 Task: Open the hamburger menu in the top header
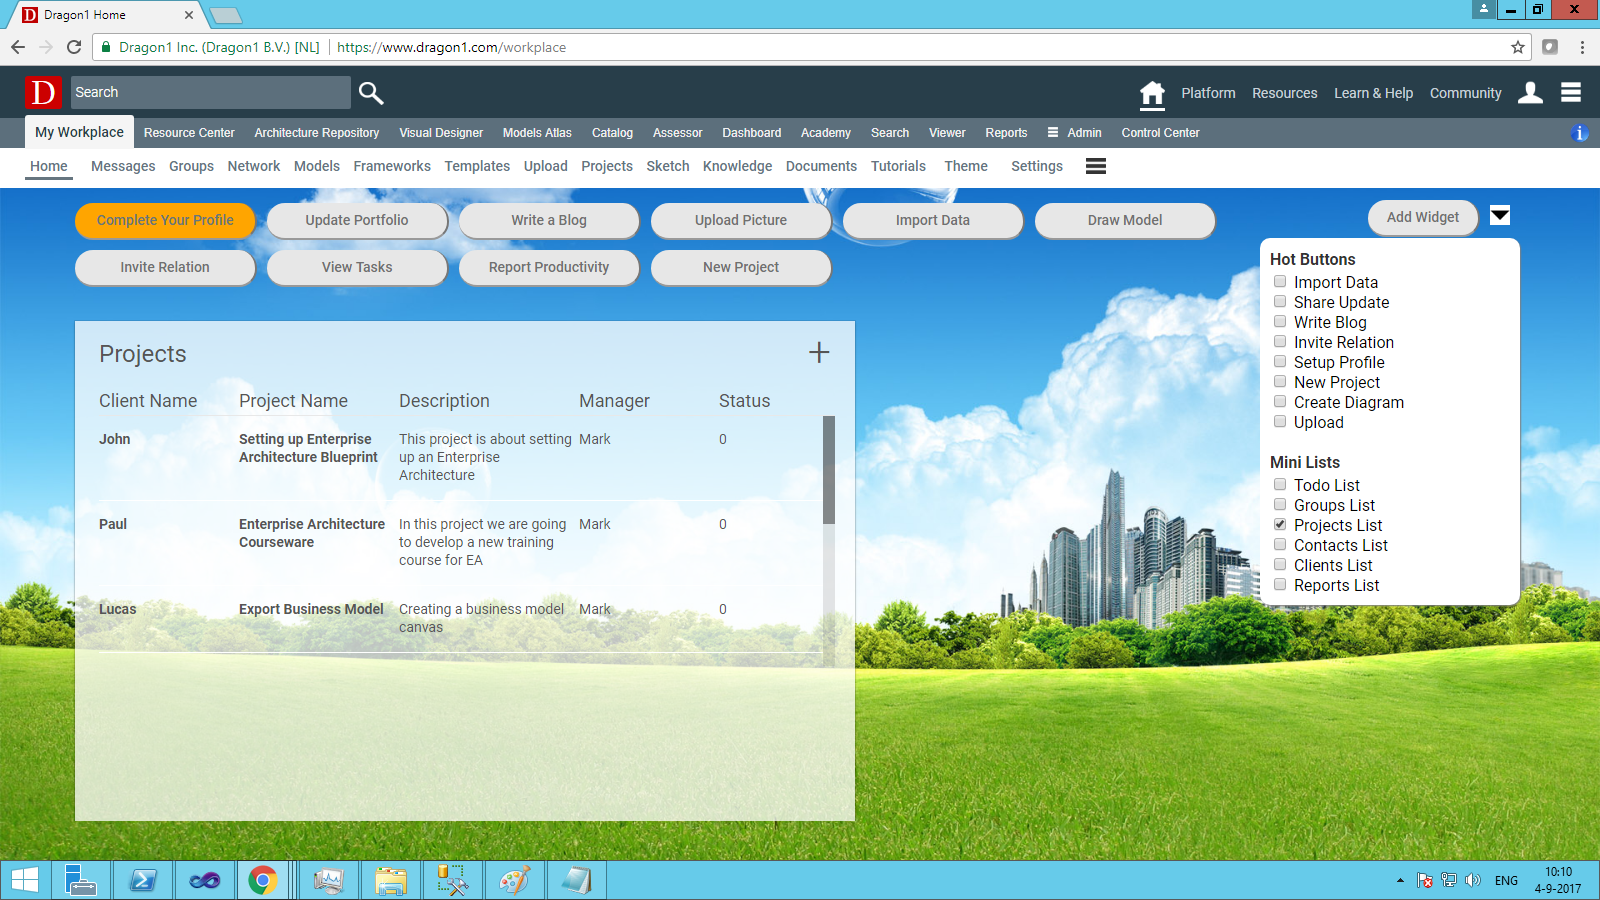(1571, 92)
